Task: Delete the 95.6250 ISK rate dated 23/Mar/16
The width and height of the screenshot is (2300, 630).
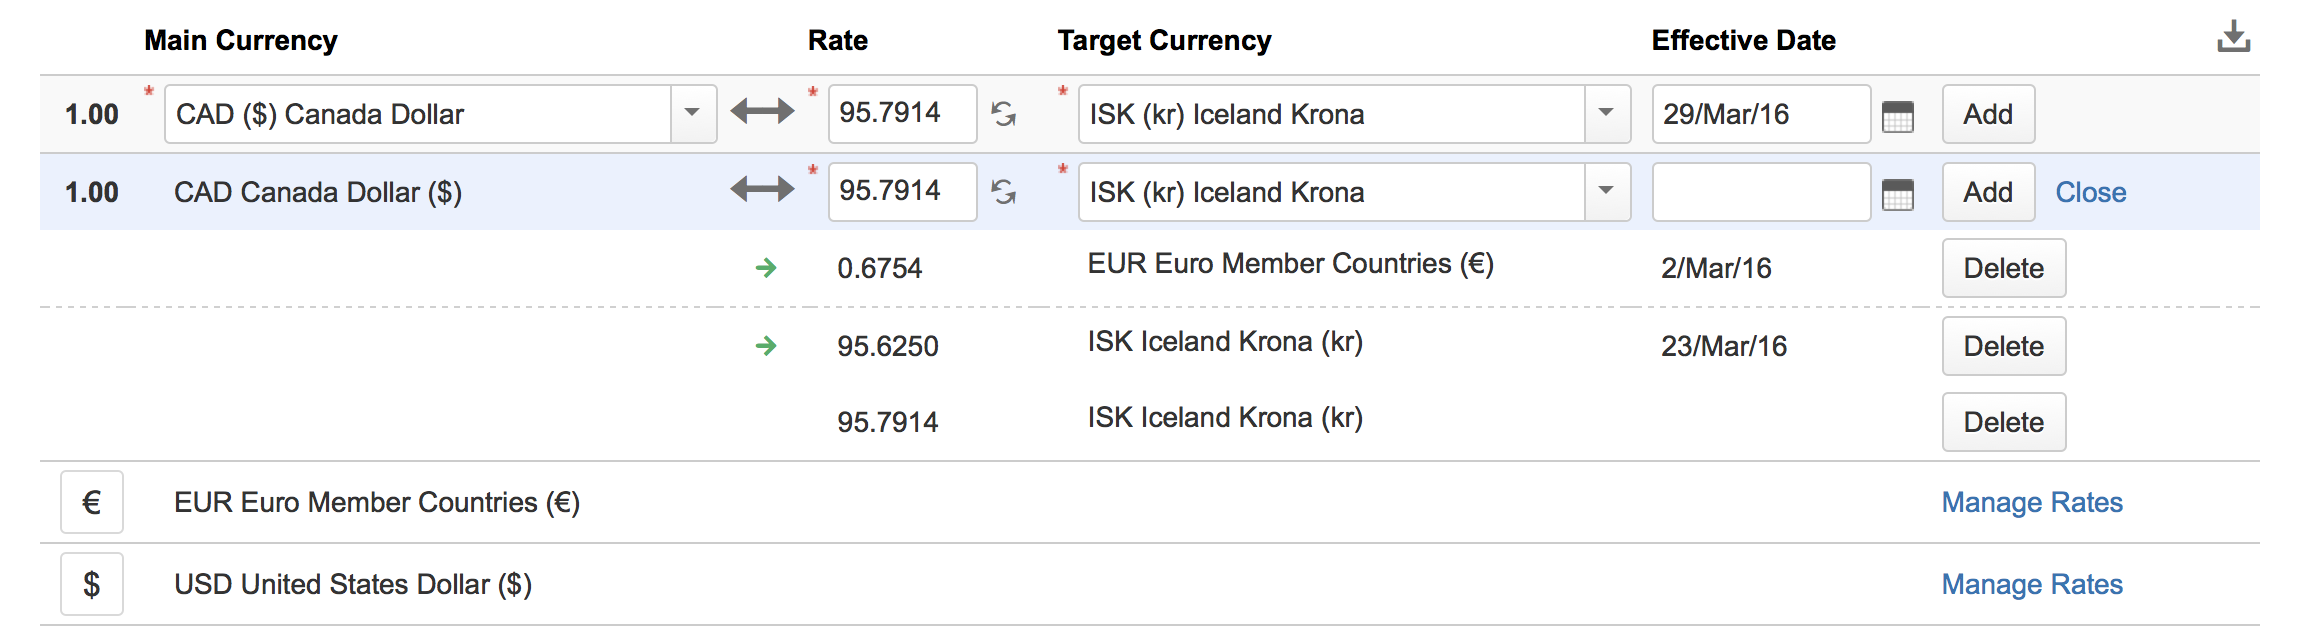Action: [x=2003, y=346]
